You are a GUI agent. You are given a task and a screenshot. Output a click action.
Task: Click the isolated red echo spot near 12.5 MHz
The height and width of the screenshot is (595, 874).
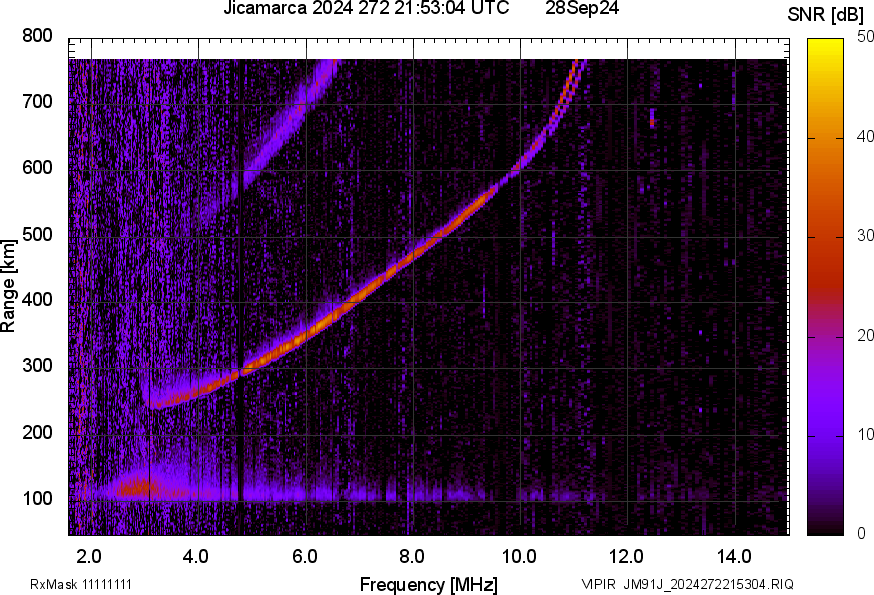click(x=652, y=119)
